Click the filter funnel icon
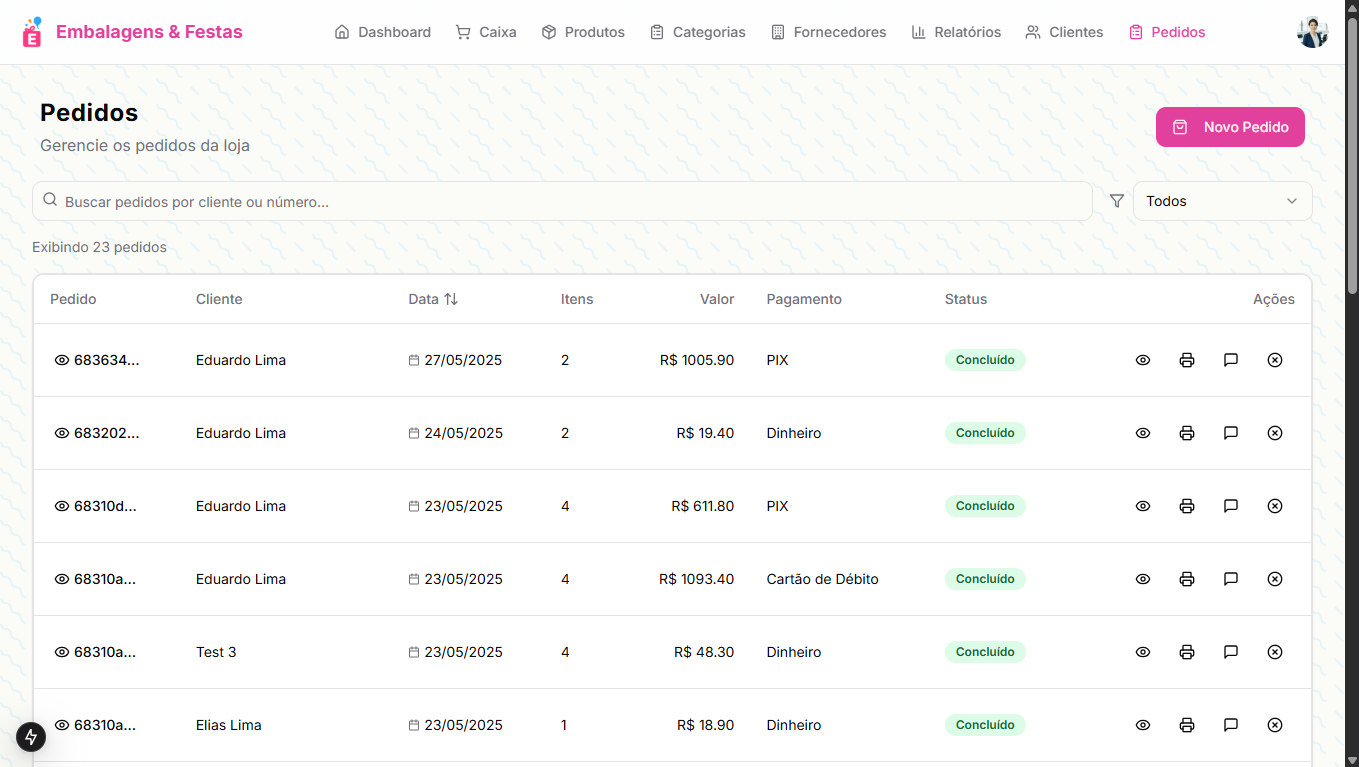This screenshot has height=767, width=1359. click(1117, 201)
